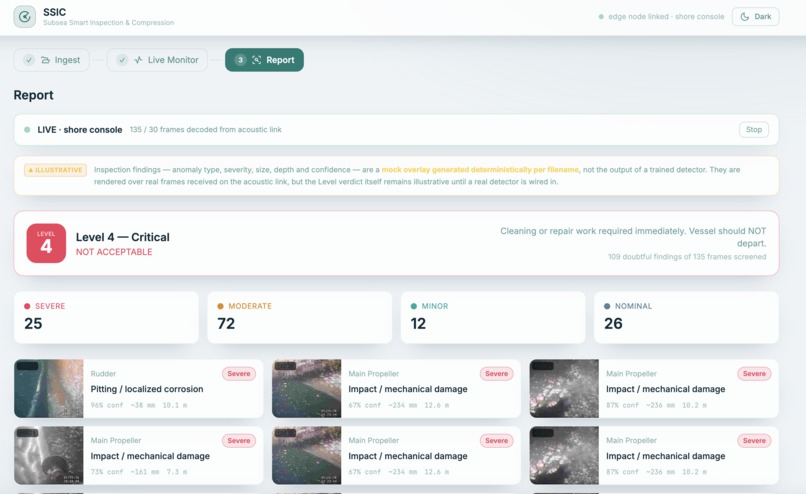Viewport: 806px width, 494px height.
Task: Click 'Impact / mechanical damage' title above 73% conf
Action: (150, 456)
